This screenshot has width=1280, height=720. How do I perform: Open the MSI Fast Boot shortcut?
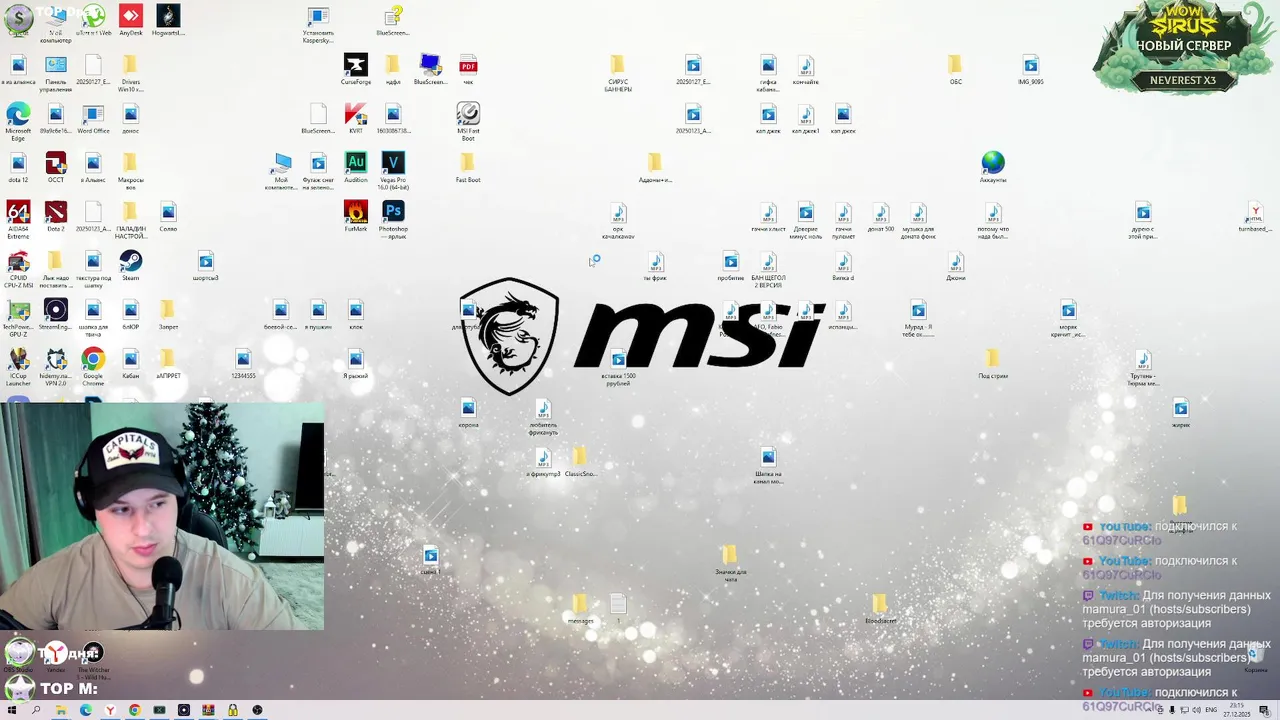(x=468, y=121)
